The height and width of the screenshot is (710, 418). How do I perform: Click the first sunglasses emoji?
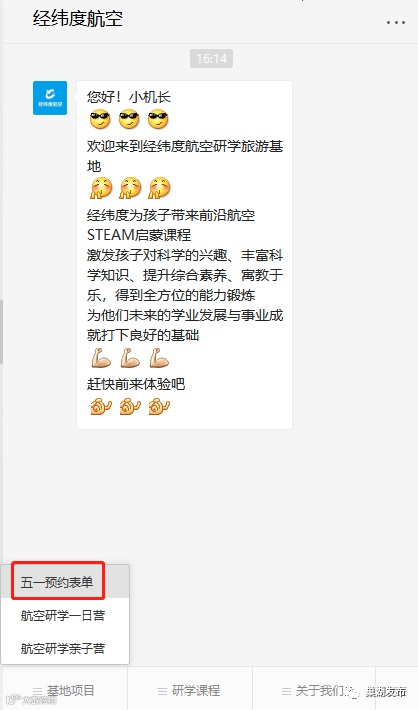click(x=100, y=119)
